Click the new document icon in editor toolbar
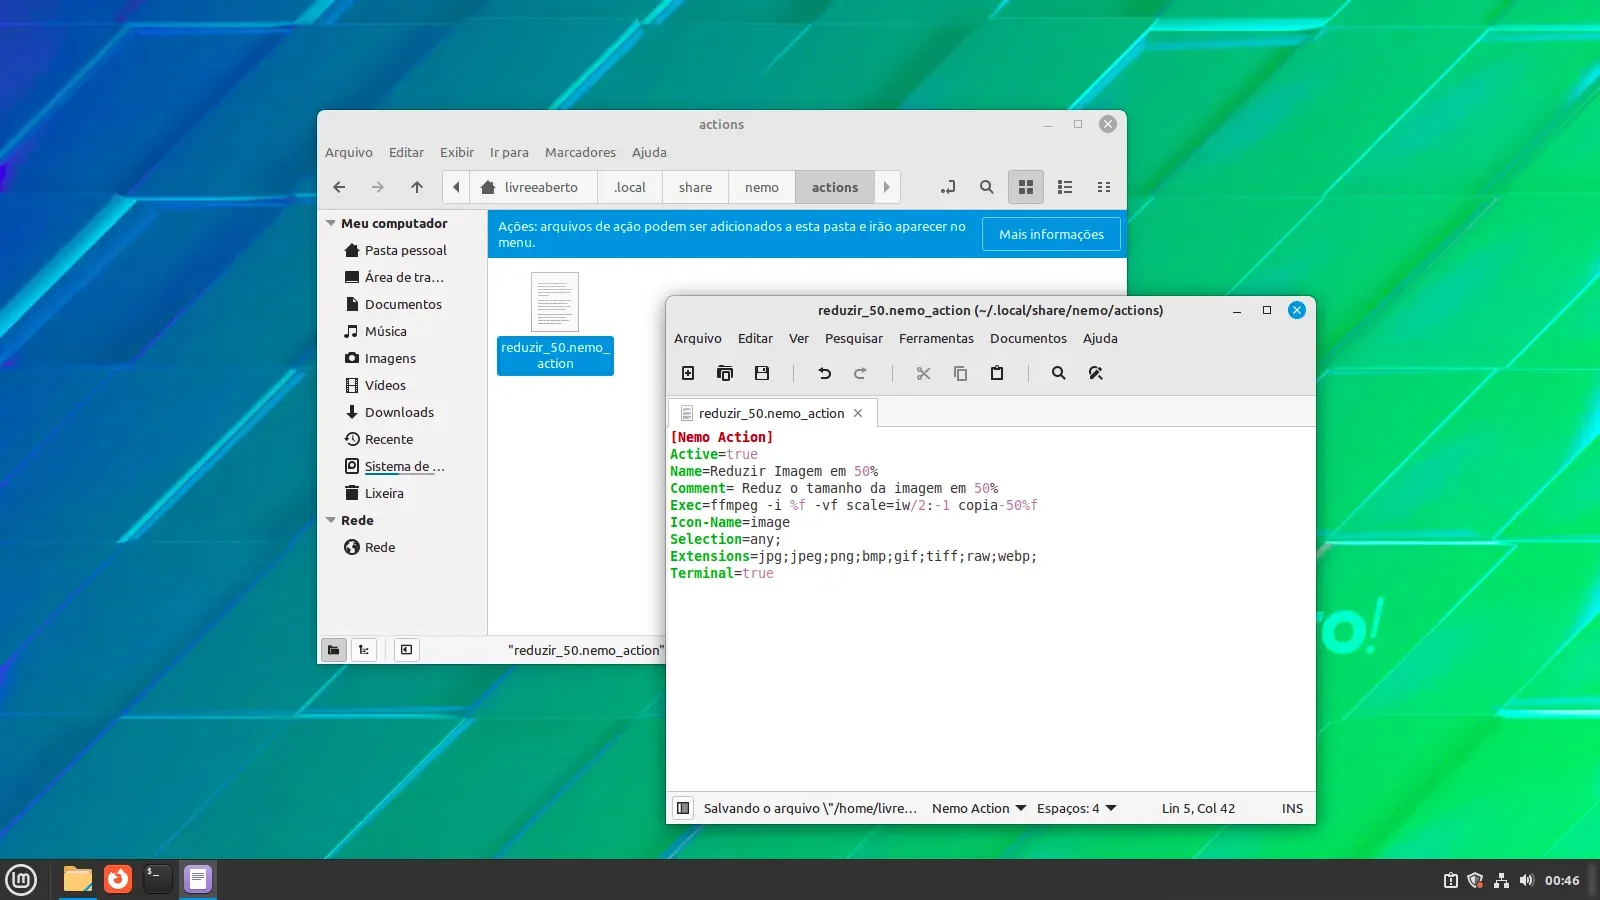This screenshot has height=900, width=1600. (x=688, y=373)
